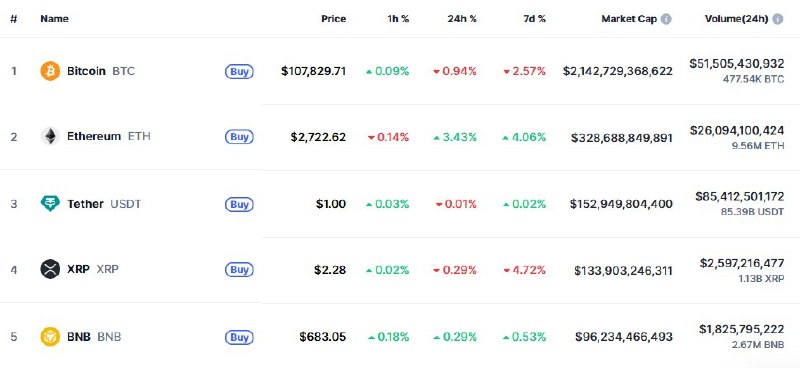Sort by the 7d % column header
Screen dimensions: 800x368
point(533,19)
